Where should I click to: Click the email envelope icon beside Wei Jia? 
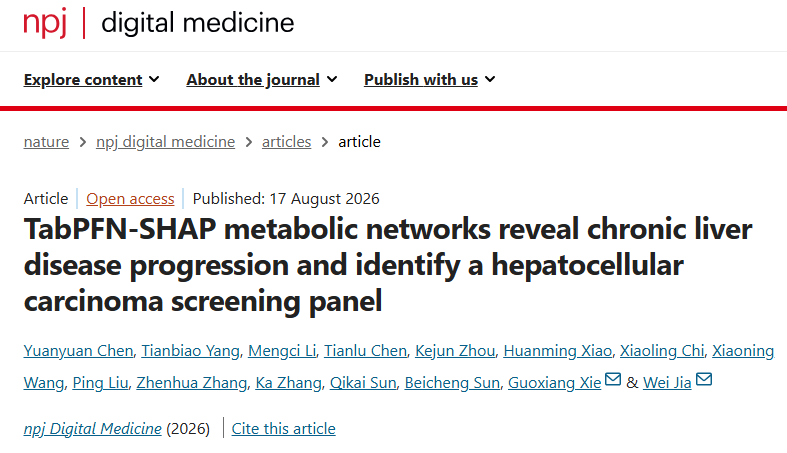pyautogui.click(x=704, y=379)
